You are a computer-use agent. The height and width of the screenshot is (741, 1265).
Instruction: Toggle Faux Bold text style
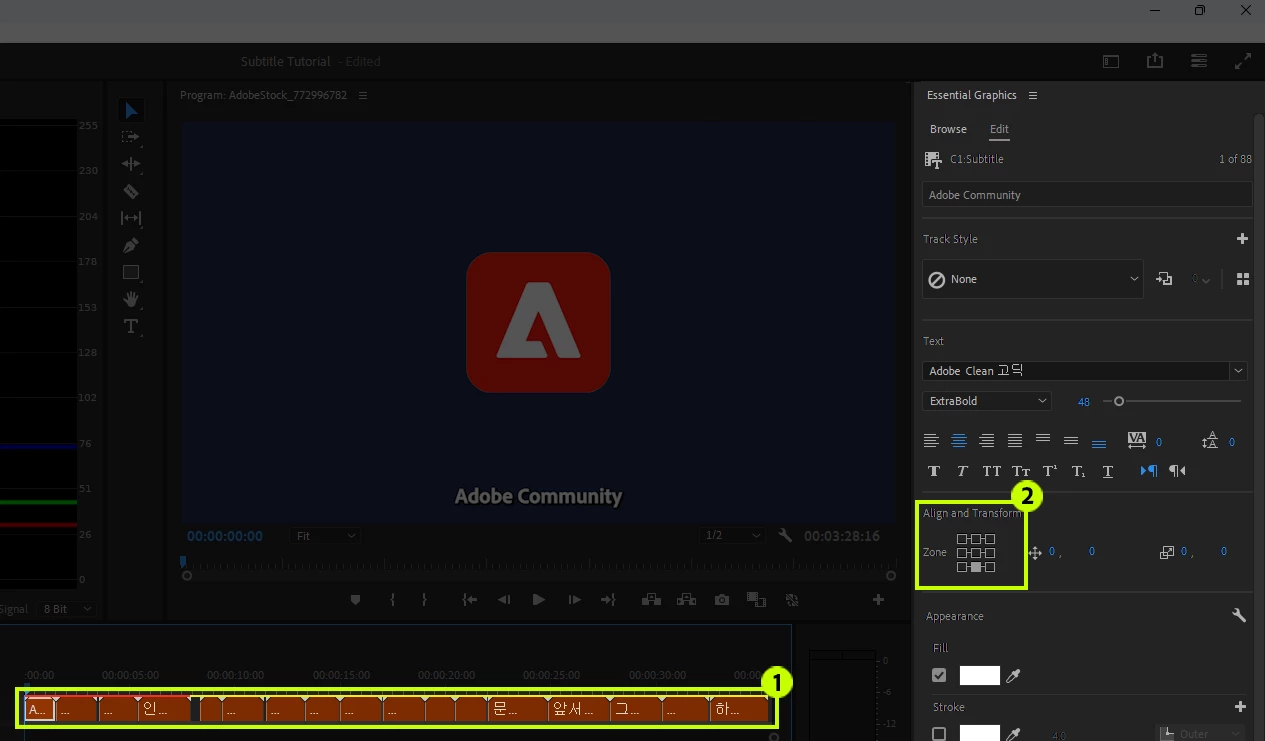[934, 471]
